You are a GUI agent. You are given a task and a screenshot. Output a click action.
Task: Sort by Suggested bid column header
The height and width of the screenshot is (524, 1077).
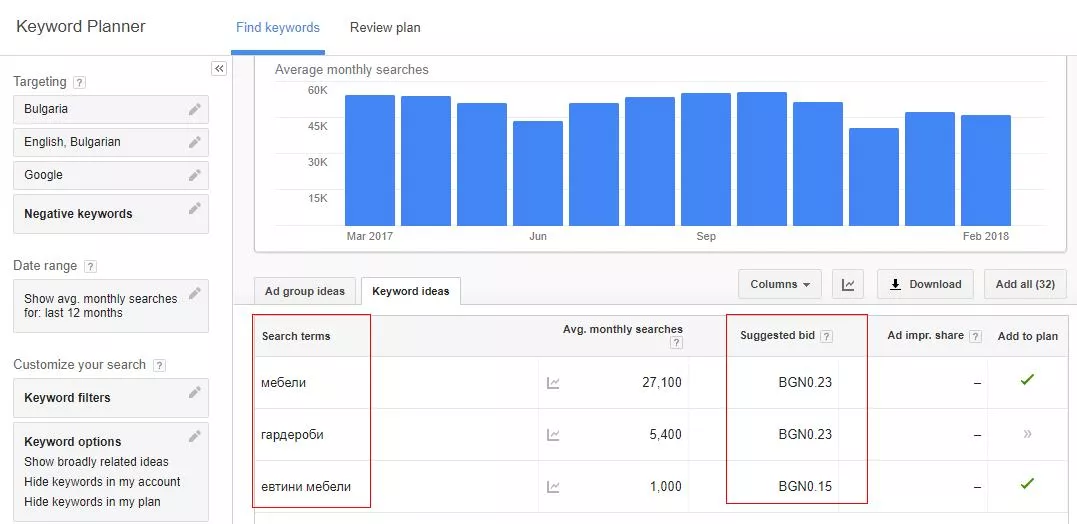click(778, 336)
